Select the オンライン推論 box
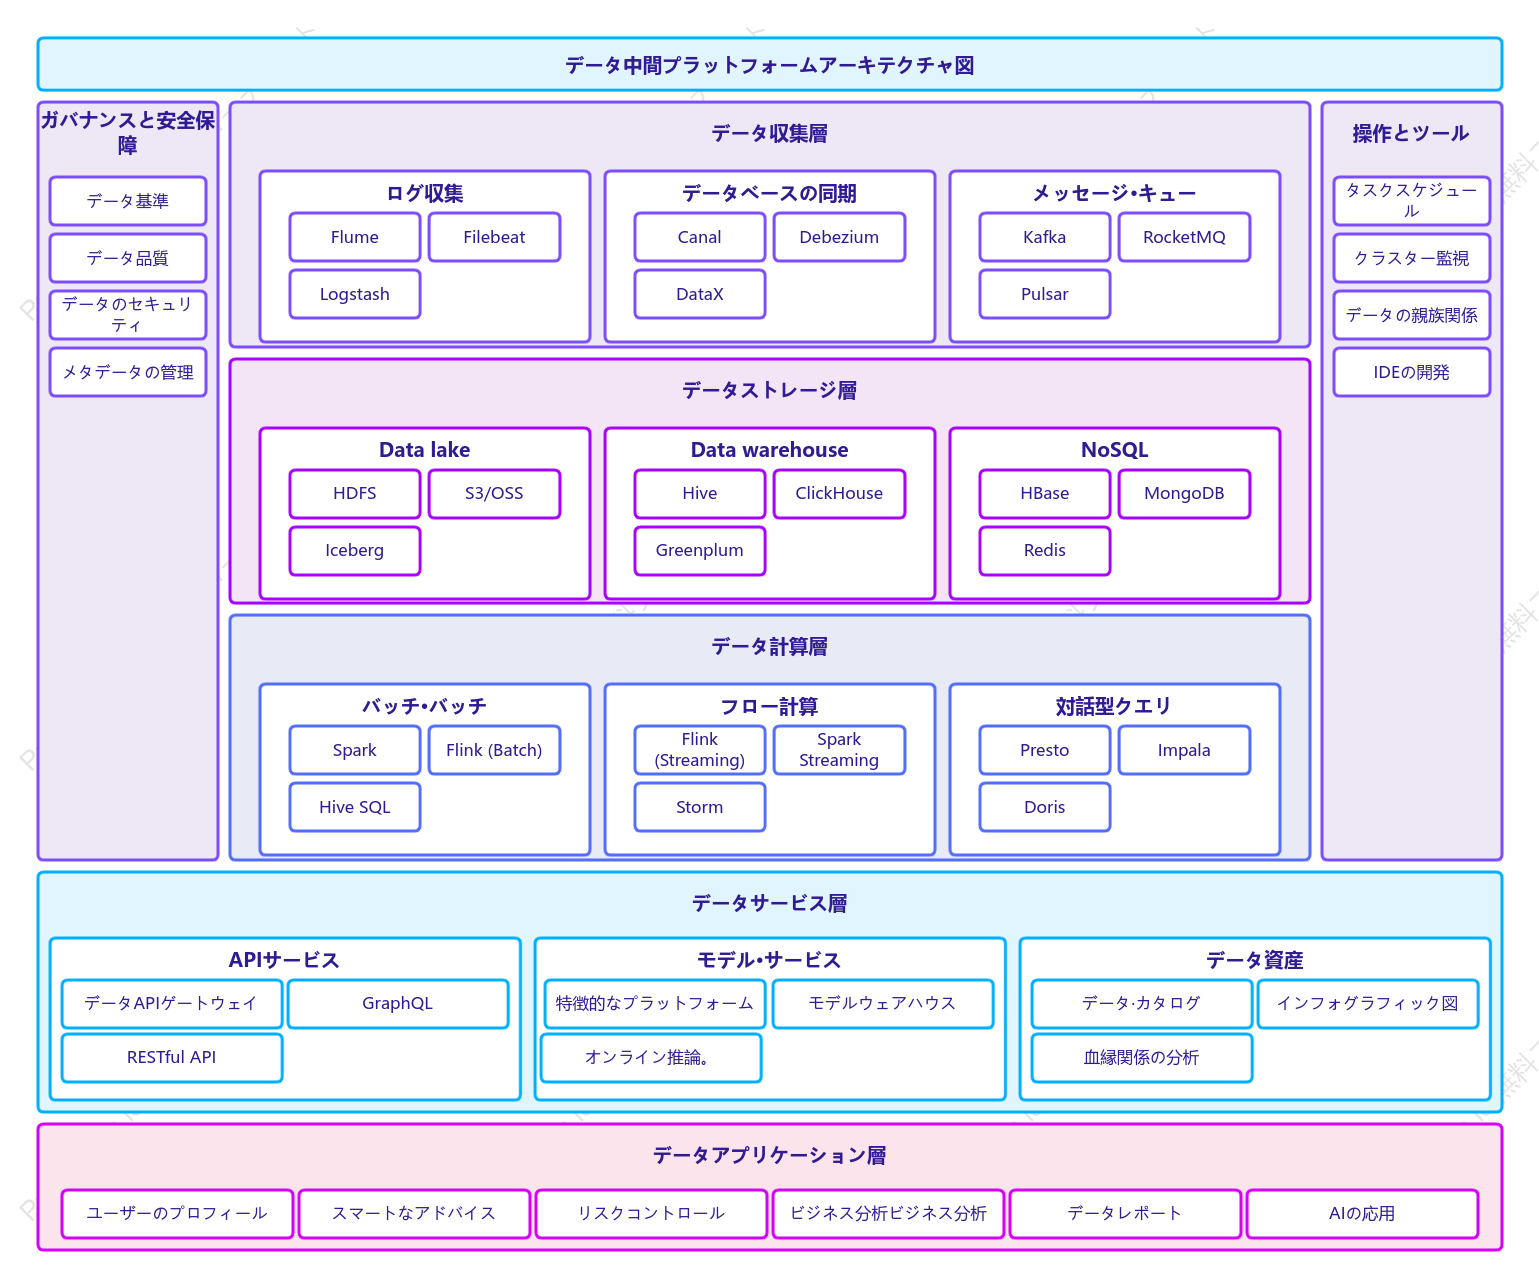Viewport: 1539px width, 1287px height. click(651, 1057)
